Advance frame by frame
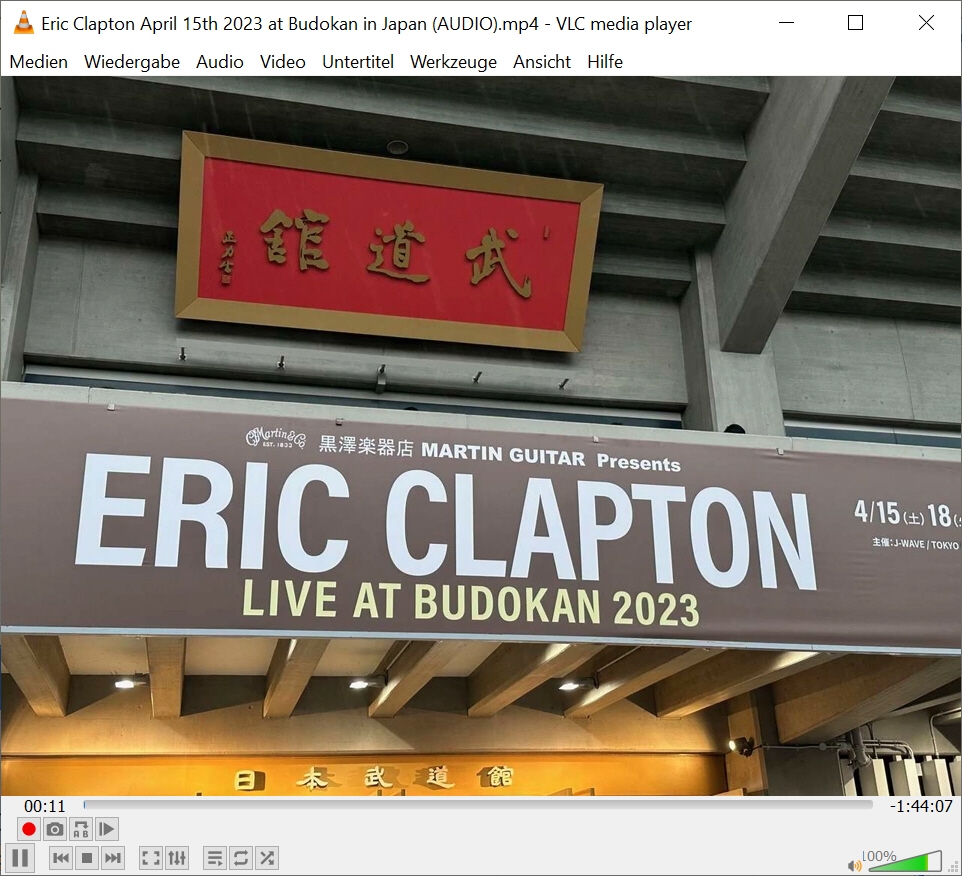 106,829
